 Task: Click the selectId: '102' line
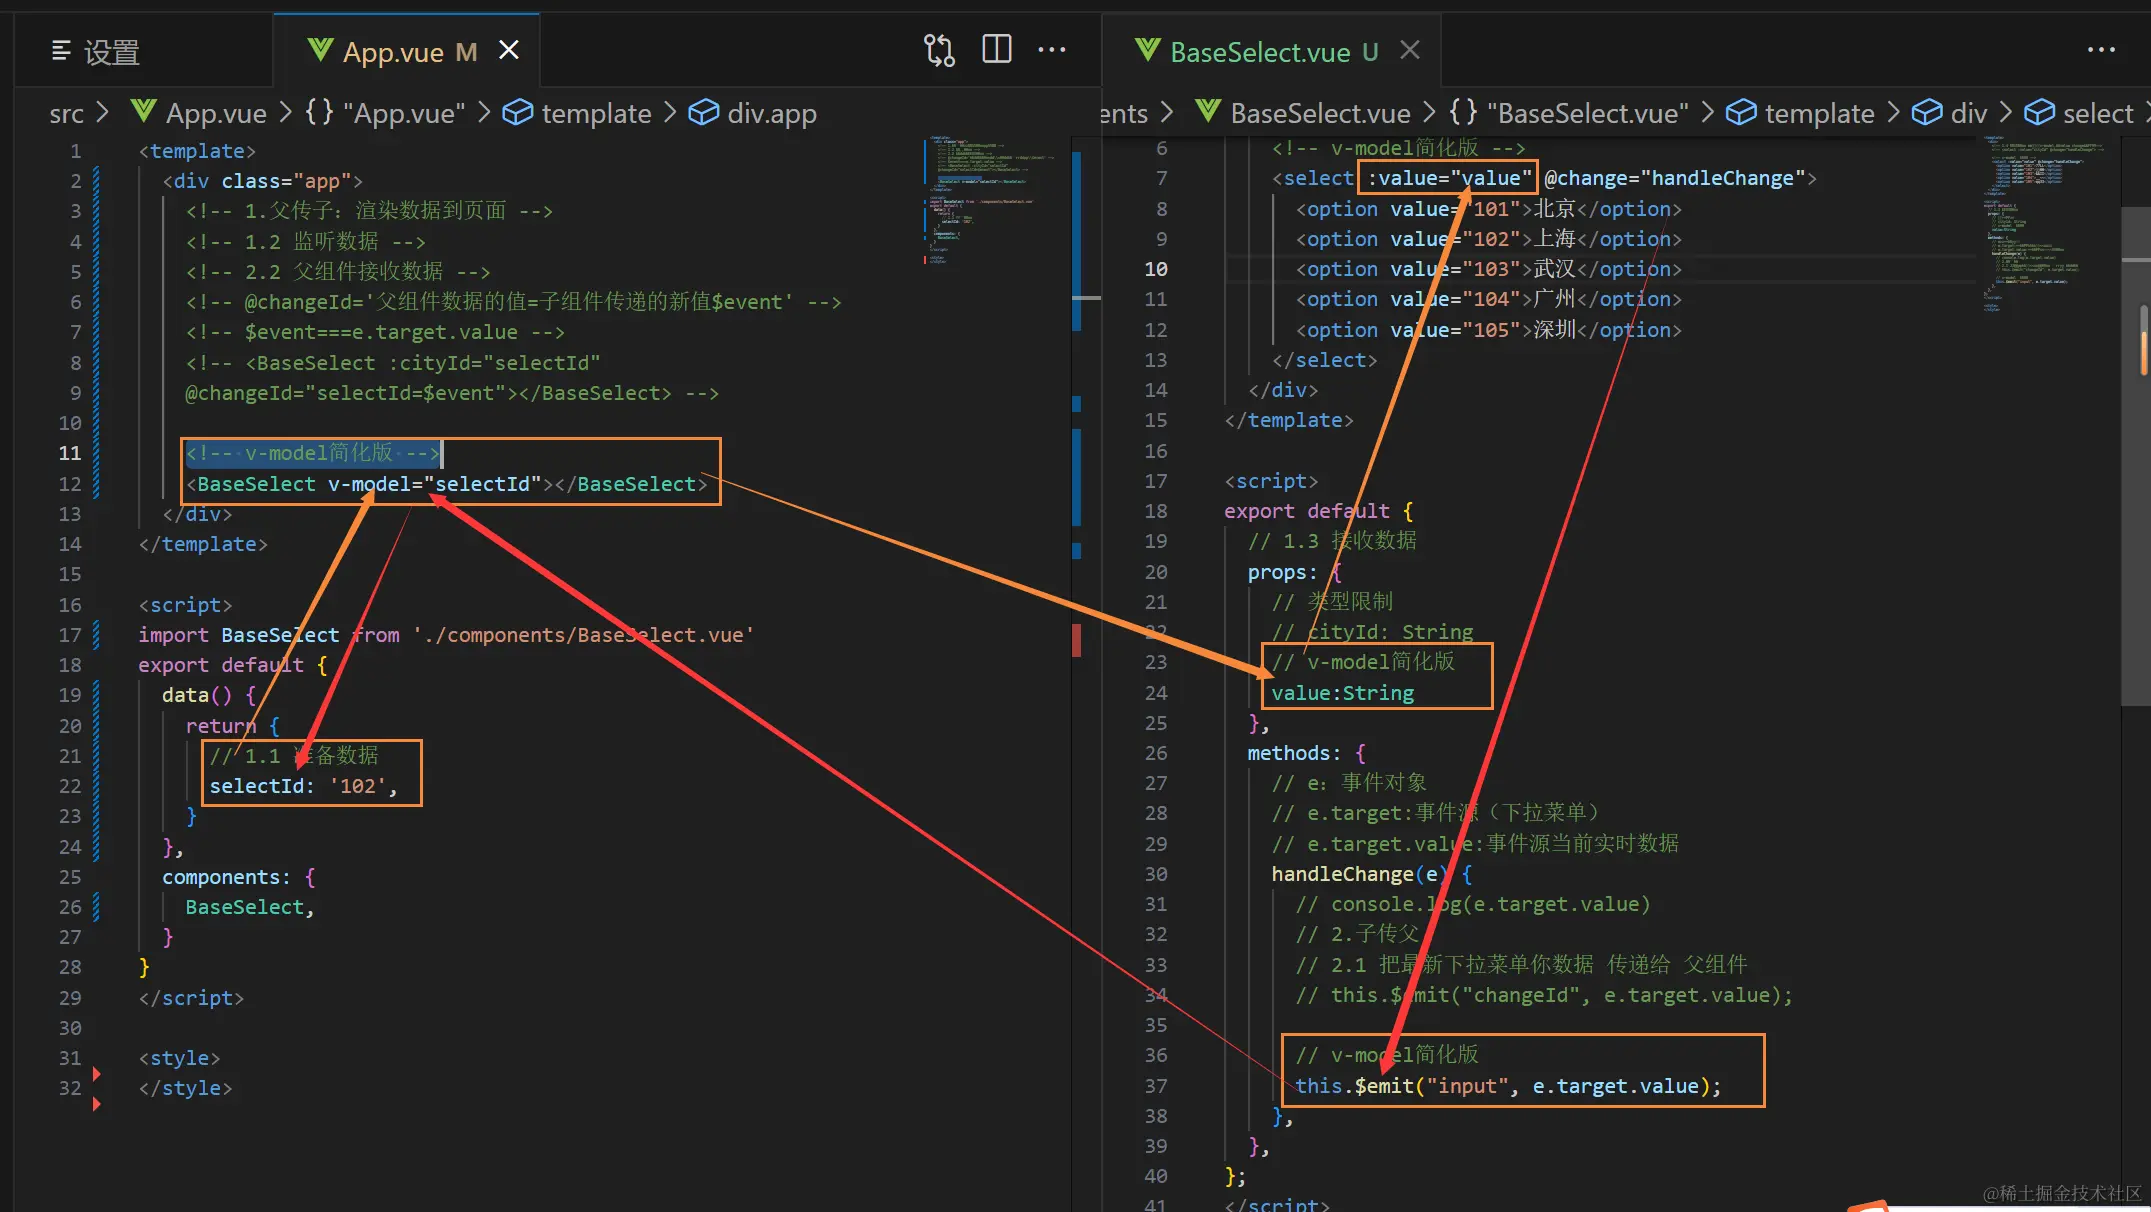click(x=303, y=787)
